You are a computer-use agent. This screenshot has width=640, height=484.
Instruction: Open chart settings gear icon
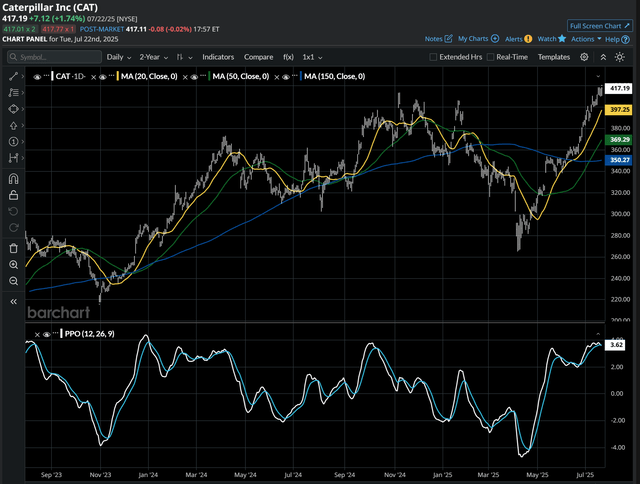[x=584, y=57]
